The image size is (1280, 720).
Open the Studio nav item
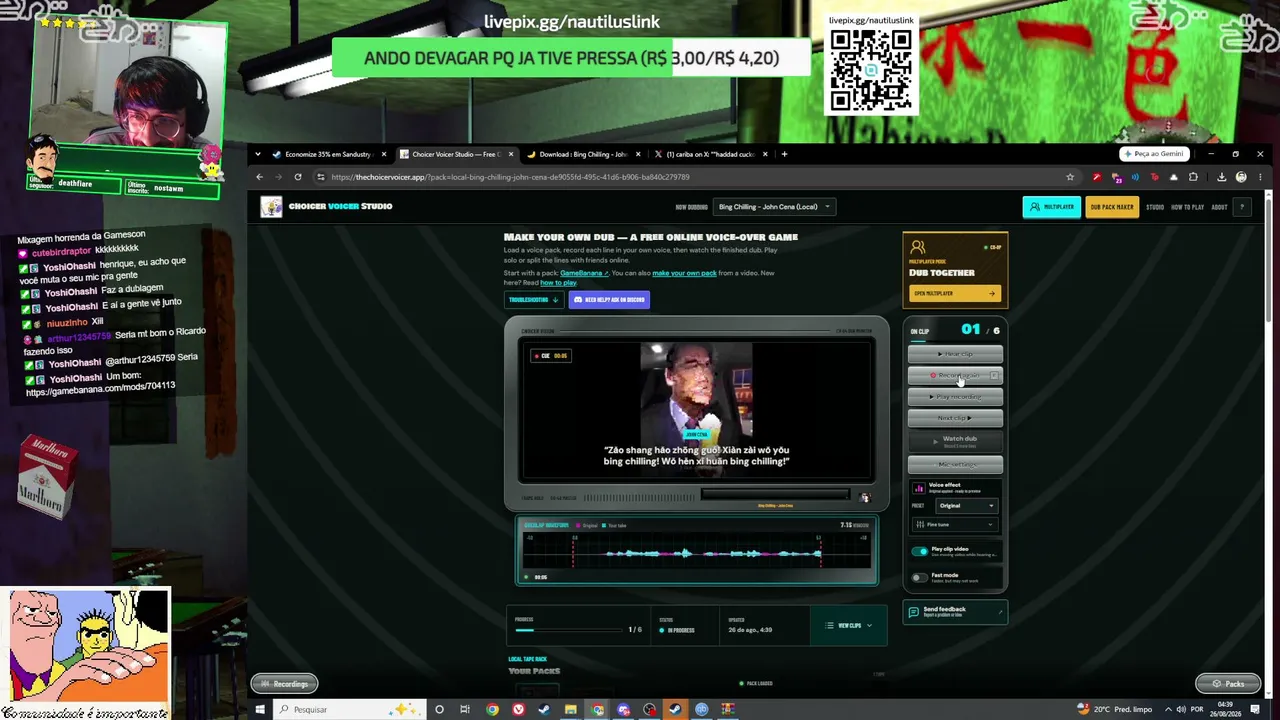(x=1155, y=207)
